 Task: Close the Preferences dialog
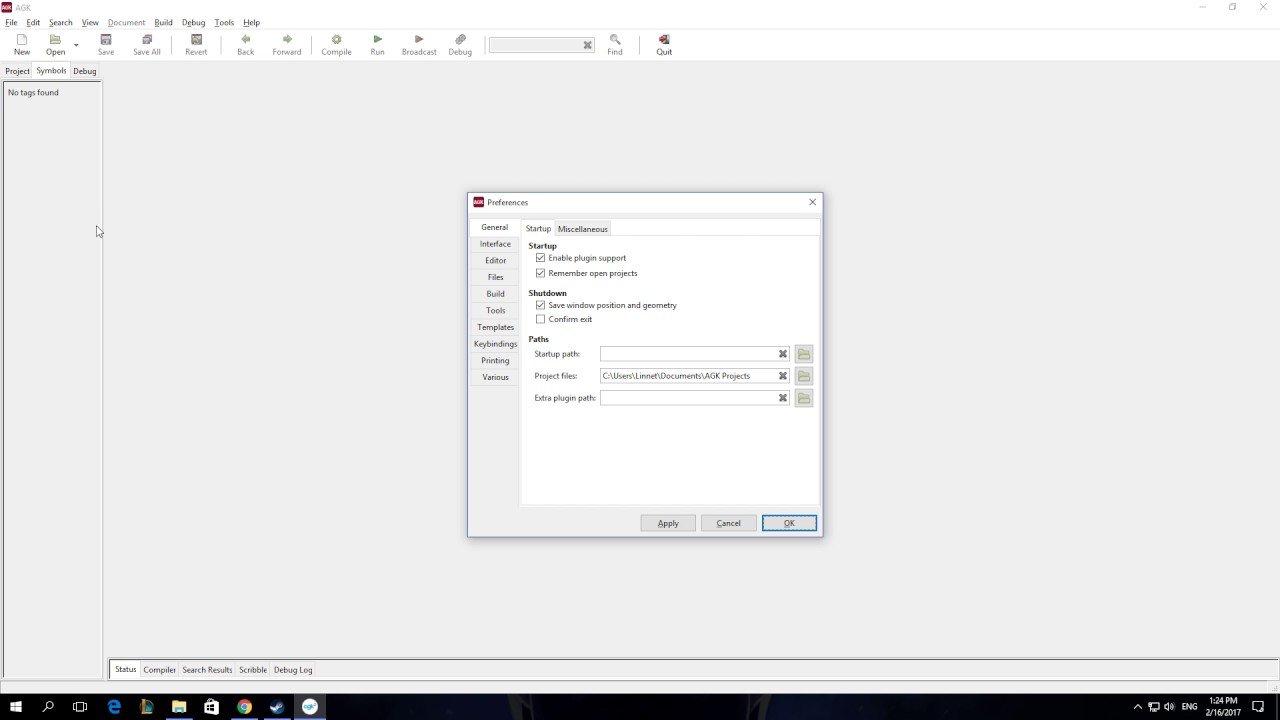(812, 202)
